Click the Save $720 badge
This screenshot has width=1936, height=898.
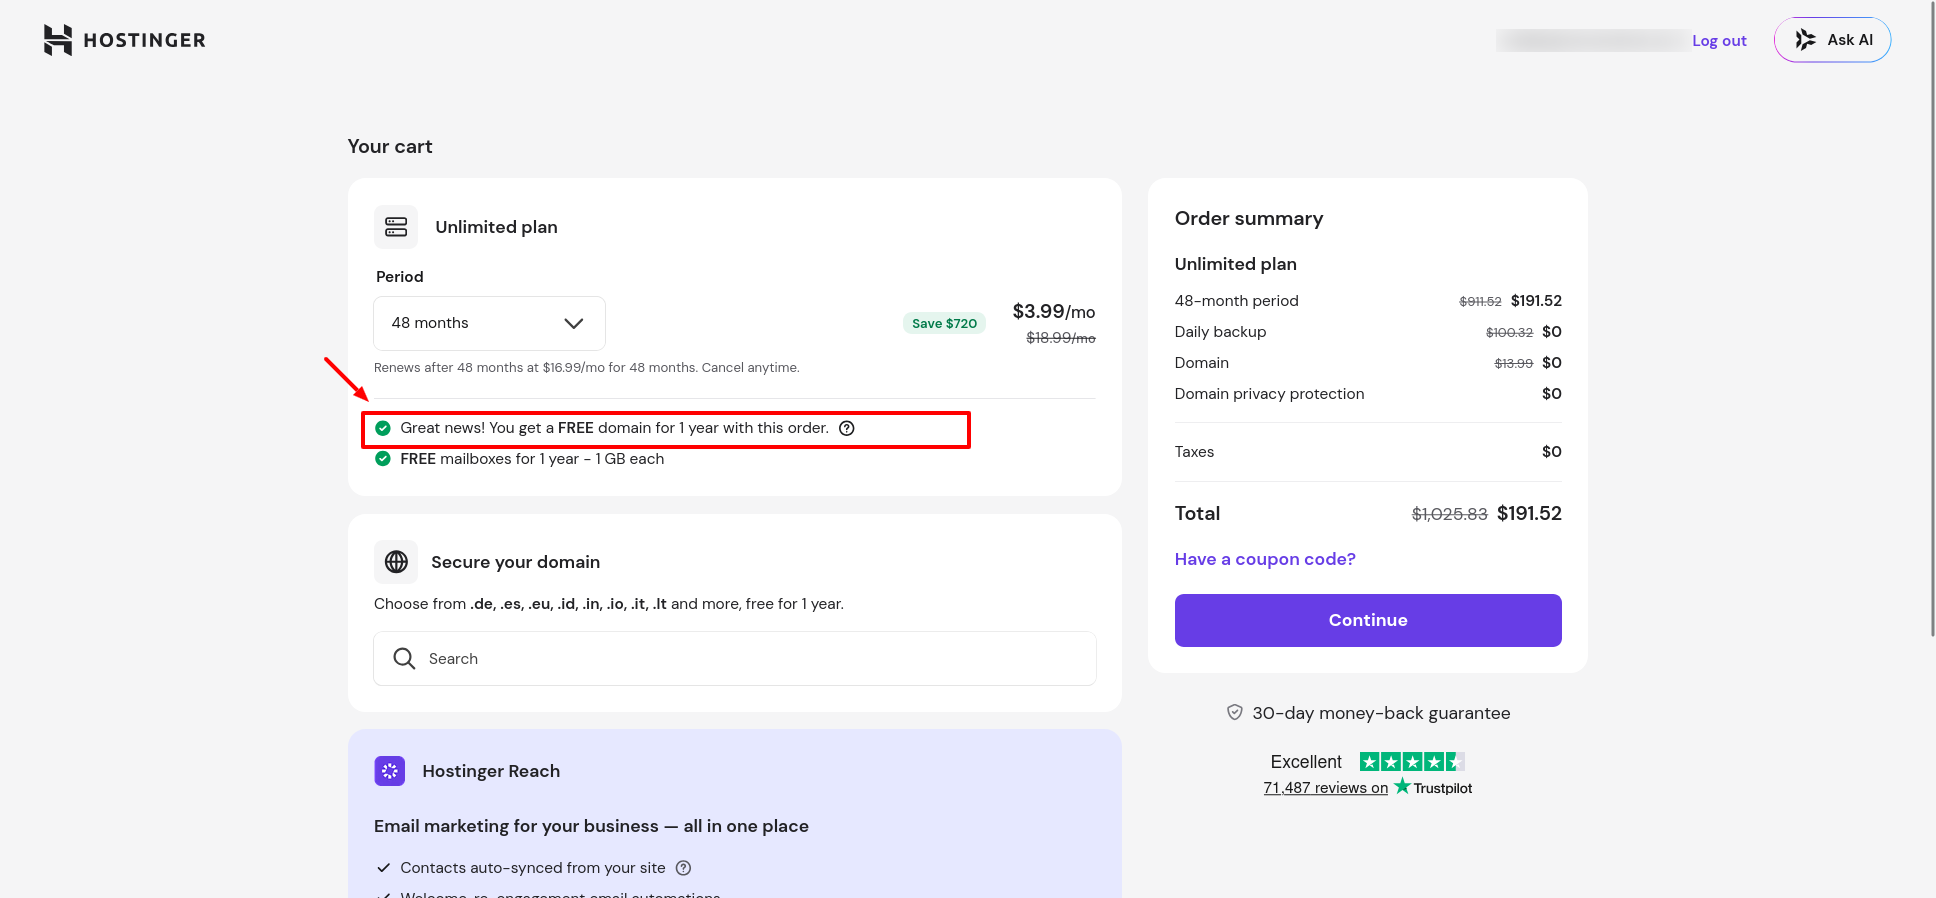pyautogui.click(x=944, y=323)
